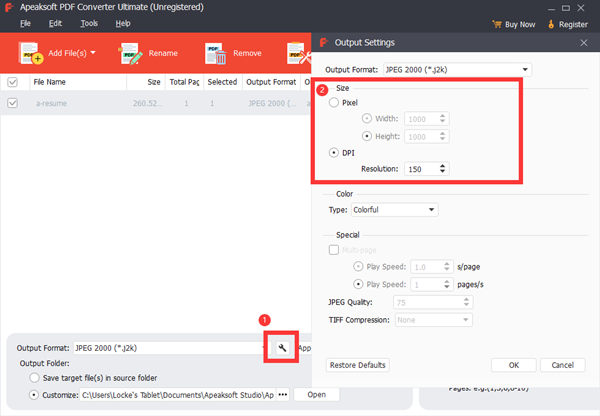Adjust the Height stepper arrows
The height and width of the screenshot is (416, 600).
tap(442, 136)
